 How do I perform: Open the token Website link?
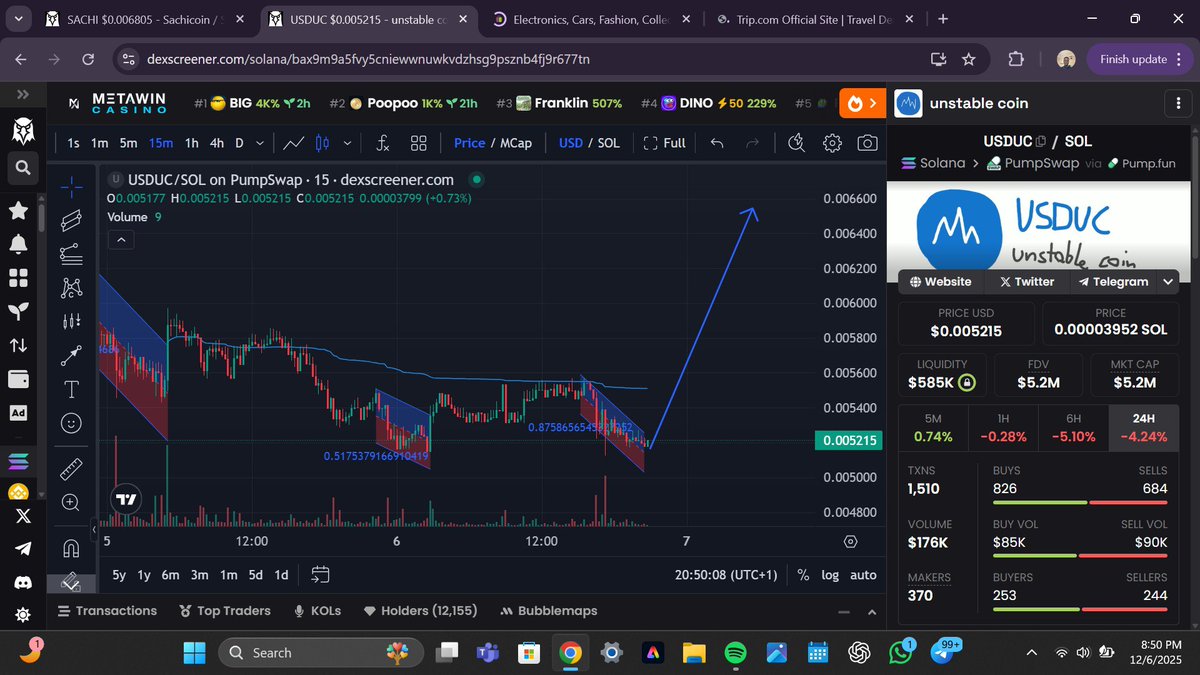coord(941,282)
